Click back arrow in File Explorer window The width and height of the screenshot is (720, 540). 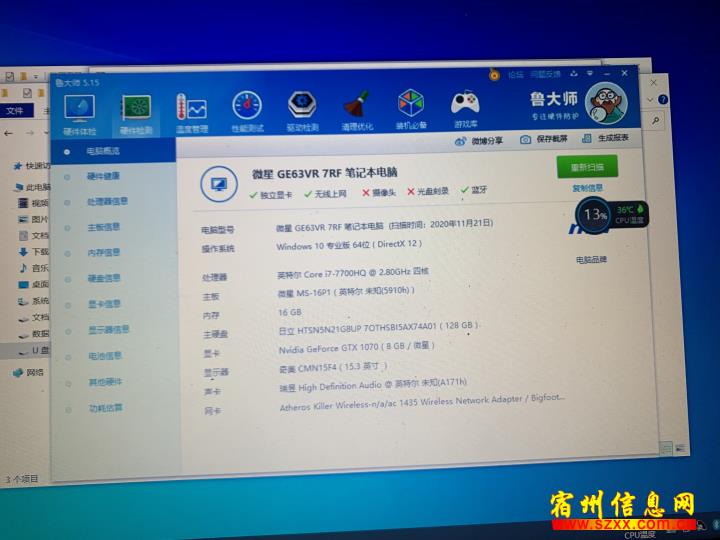8,133
